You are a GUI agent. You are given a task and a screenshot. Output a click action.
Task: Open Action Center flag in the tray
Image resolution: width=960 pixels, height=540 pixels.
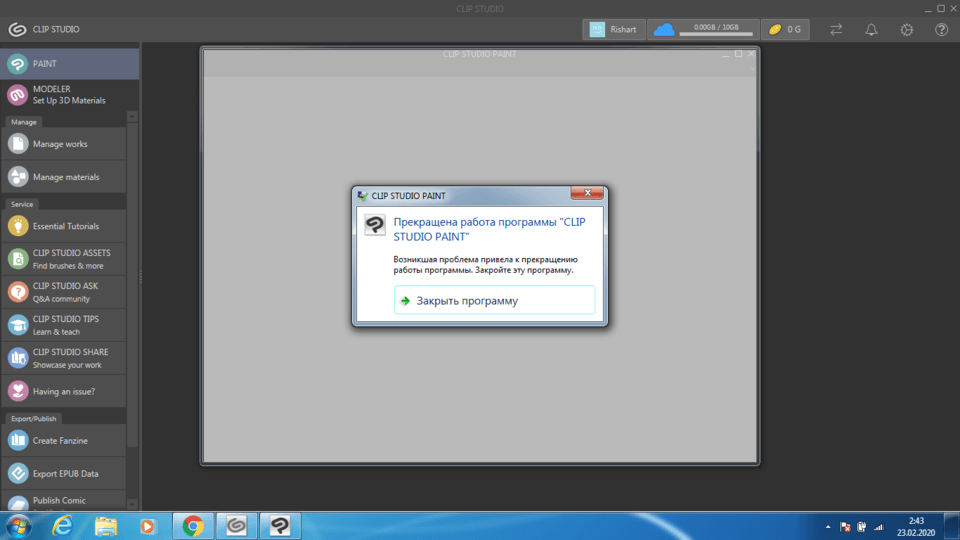845,527
